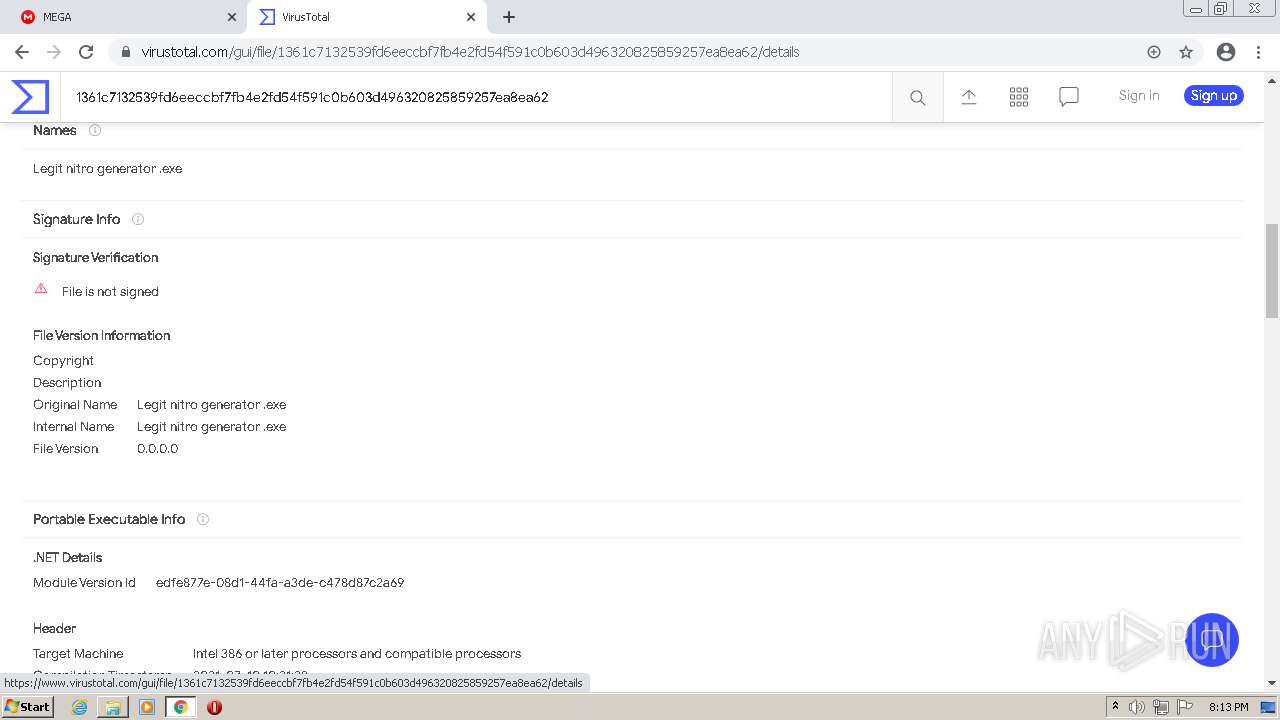Open the comments speech bubble icon

[1069, 97]
